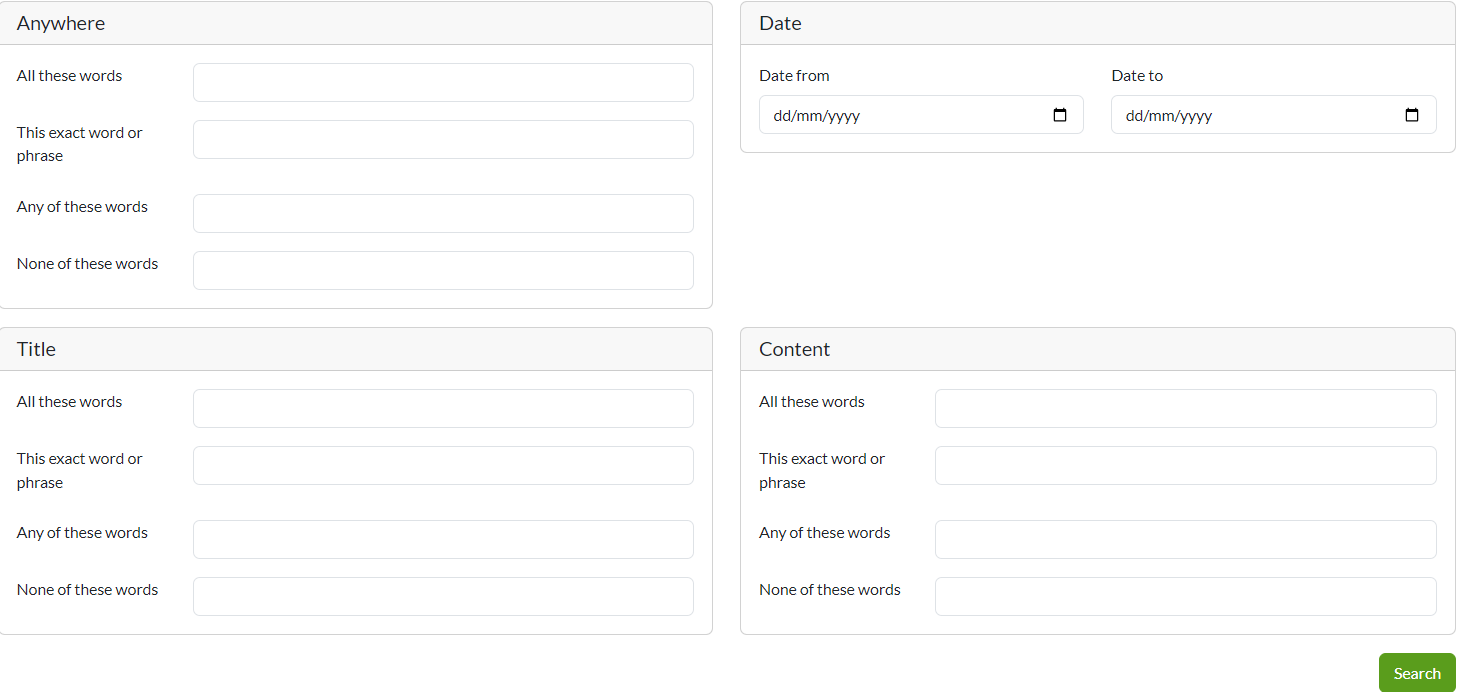Select Content 'Any of these words' field
Viewport: 1457px width, 692px height.
tap(1185, 539)
